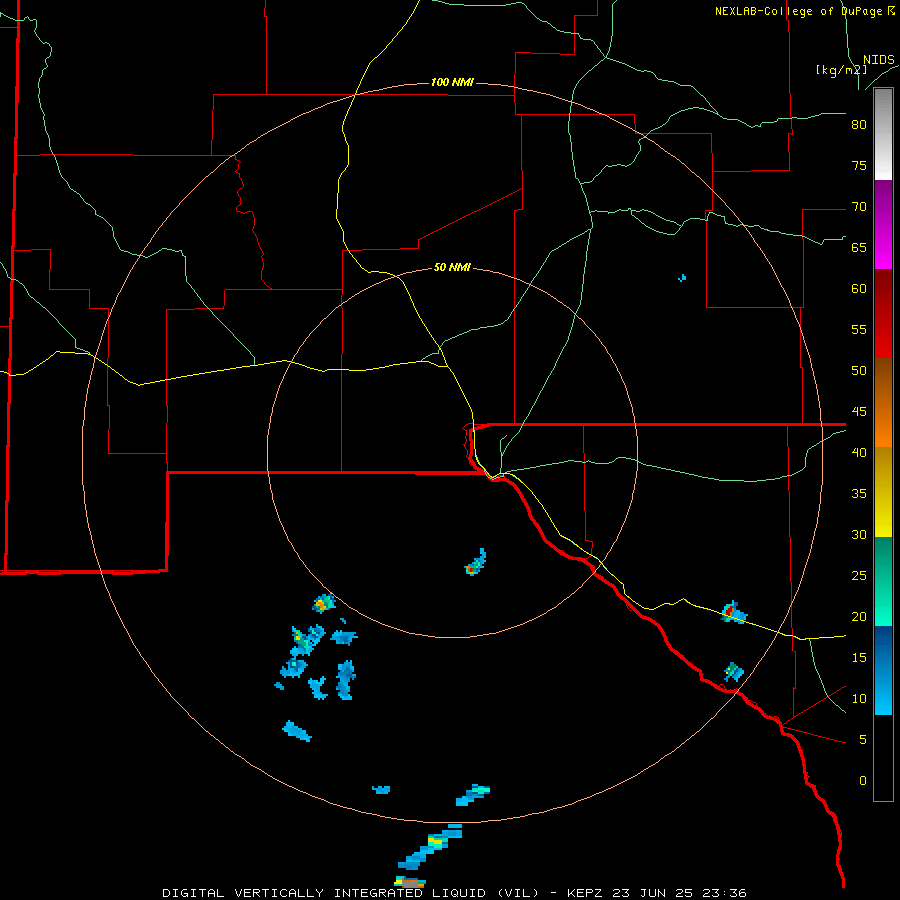Viewport: 900px width, 900px height.
Task: Click the 35 value on color scale
Action: (859, 494)
